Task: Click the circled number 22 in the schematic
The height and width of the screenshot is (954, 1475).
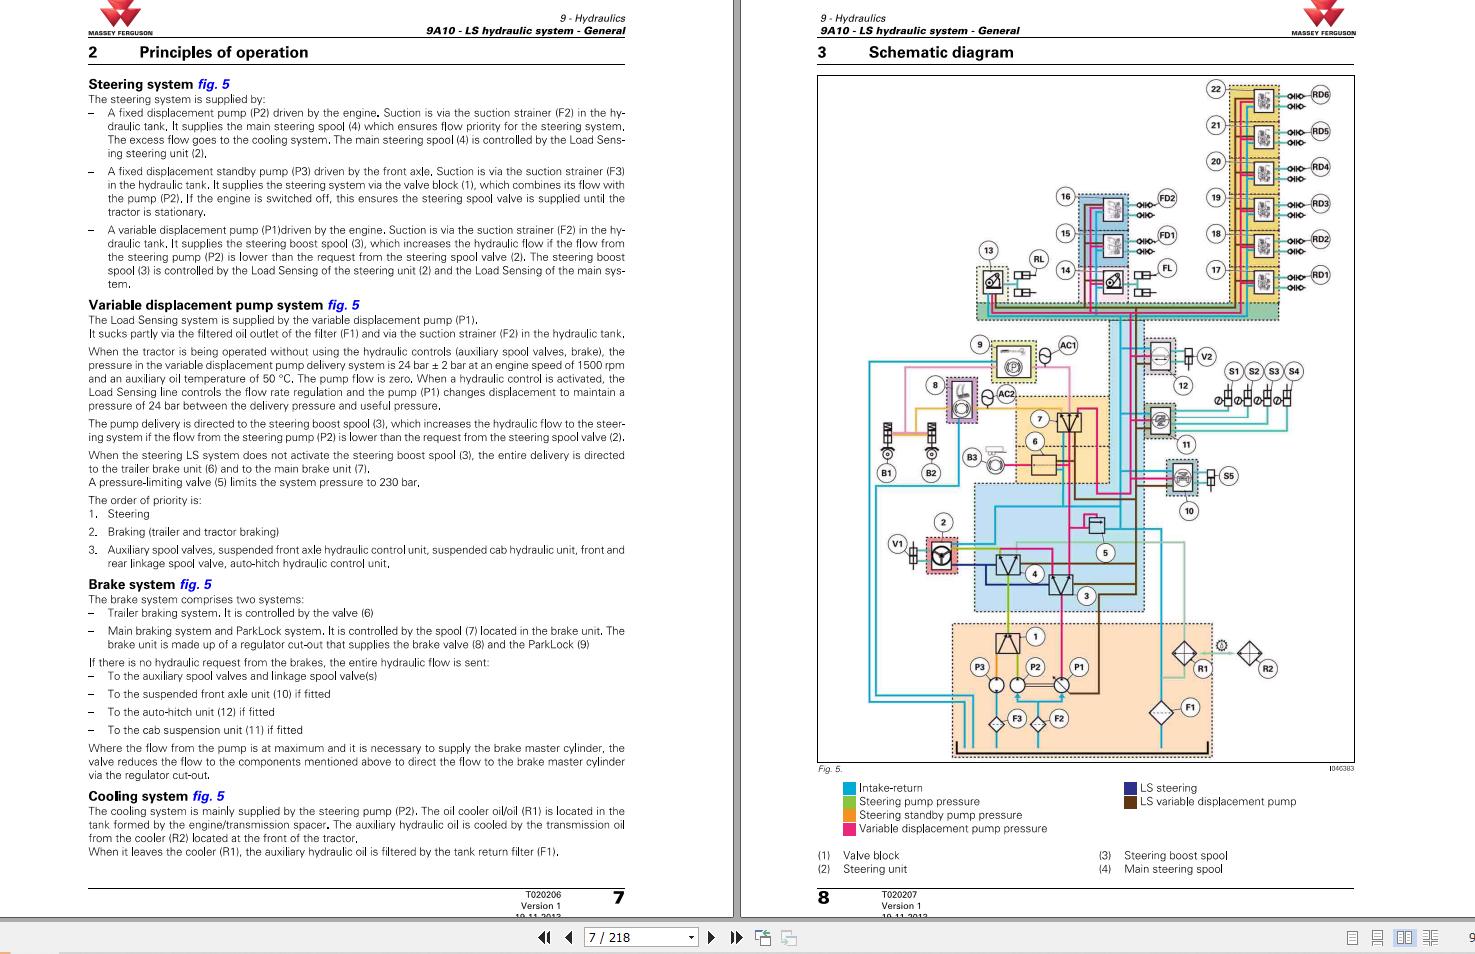Action: pos(1216,89)
